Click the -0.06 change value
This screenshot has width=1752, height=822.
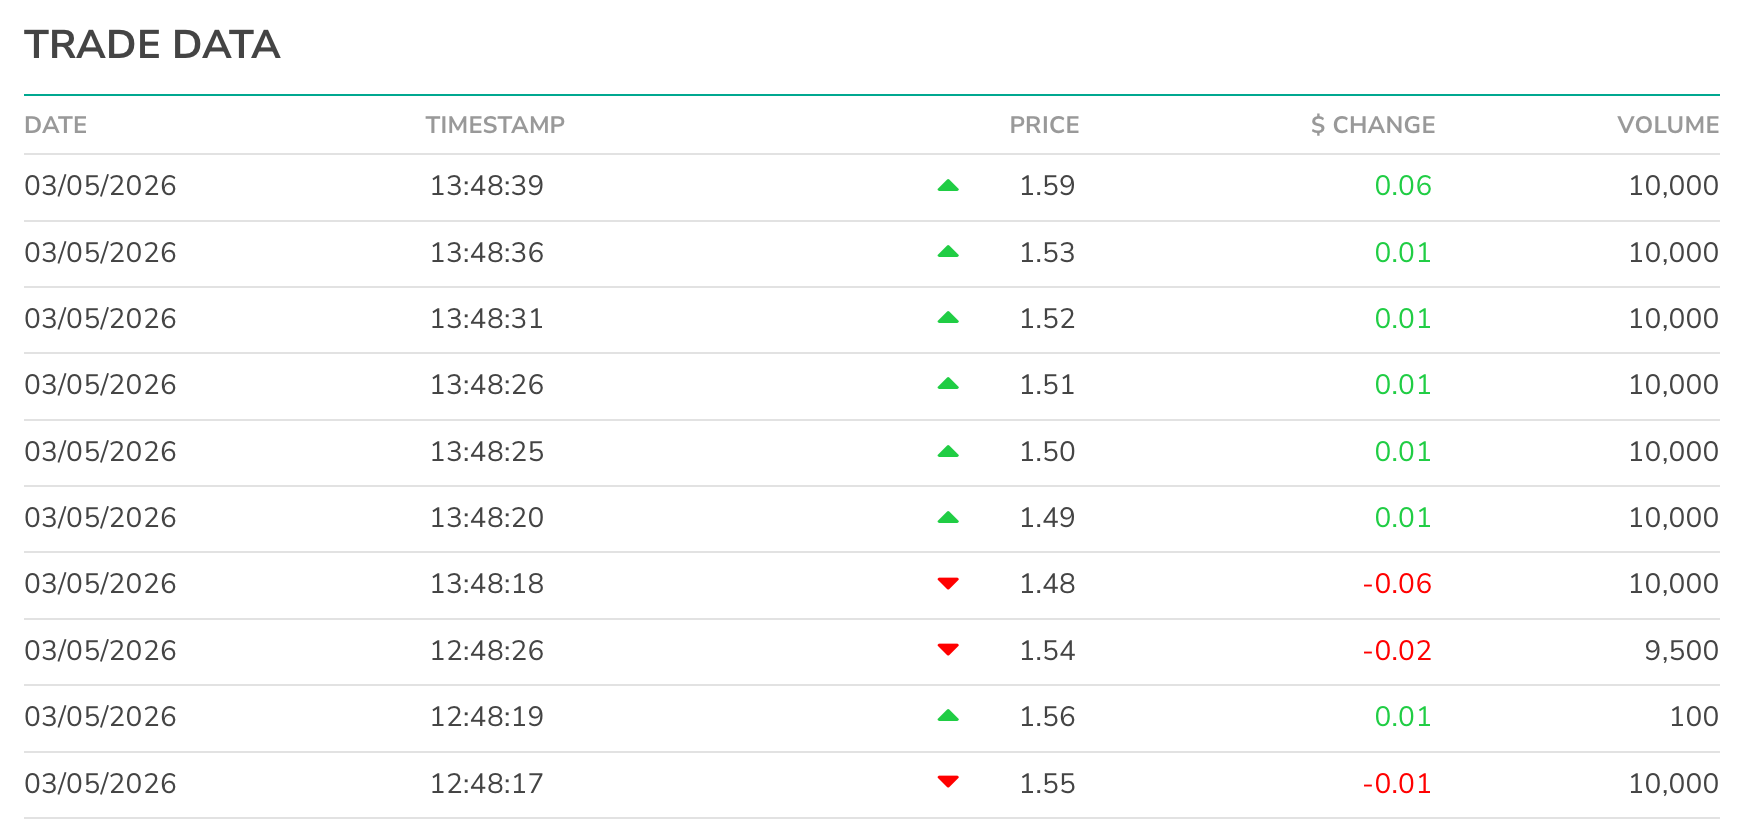click(1397, 584)
